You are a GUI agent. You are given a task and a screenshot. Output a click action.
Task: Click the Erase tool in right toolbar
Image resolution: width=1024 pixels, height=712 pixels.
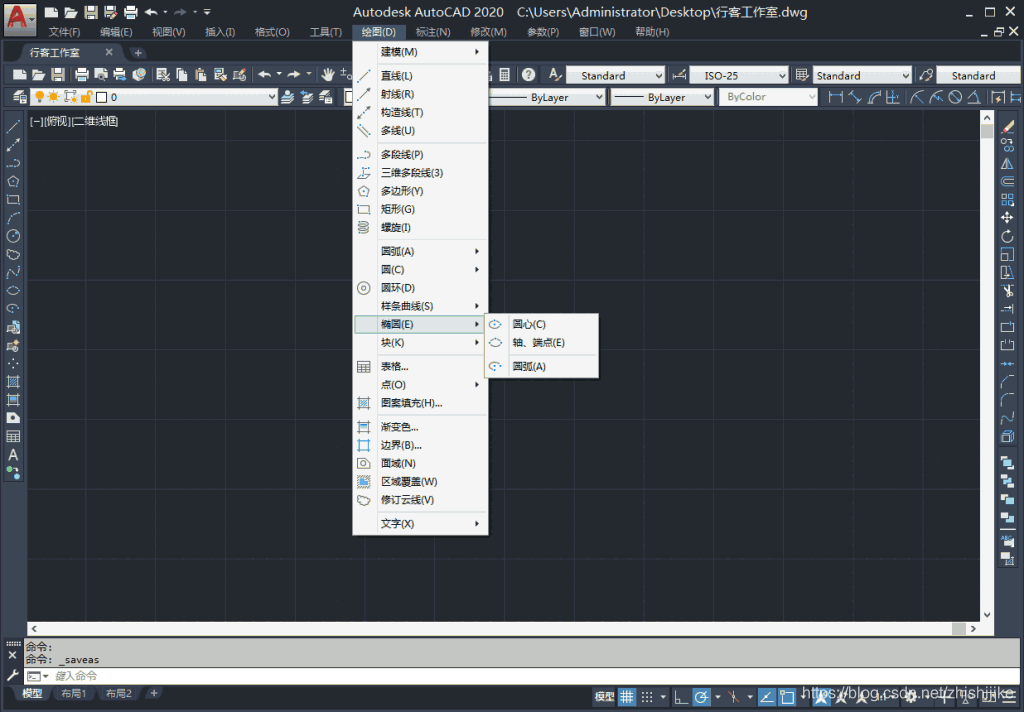tap(1008, 127)
